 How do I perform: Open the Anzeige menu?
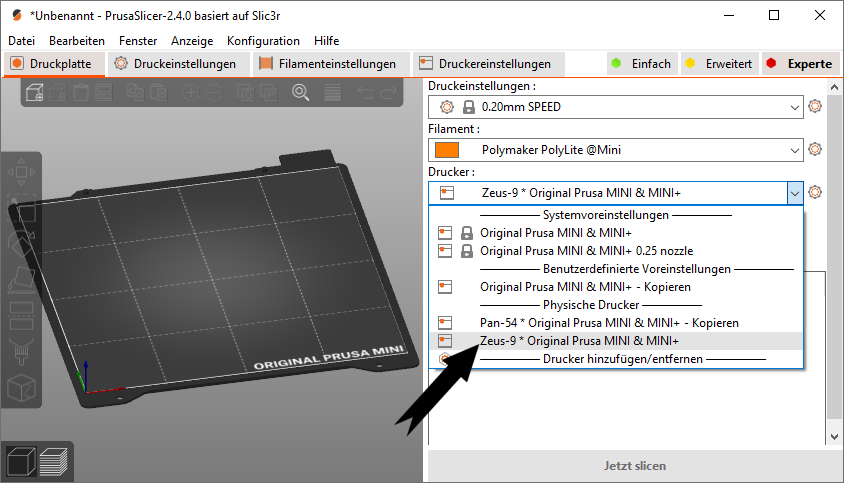192,41
